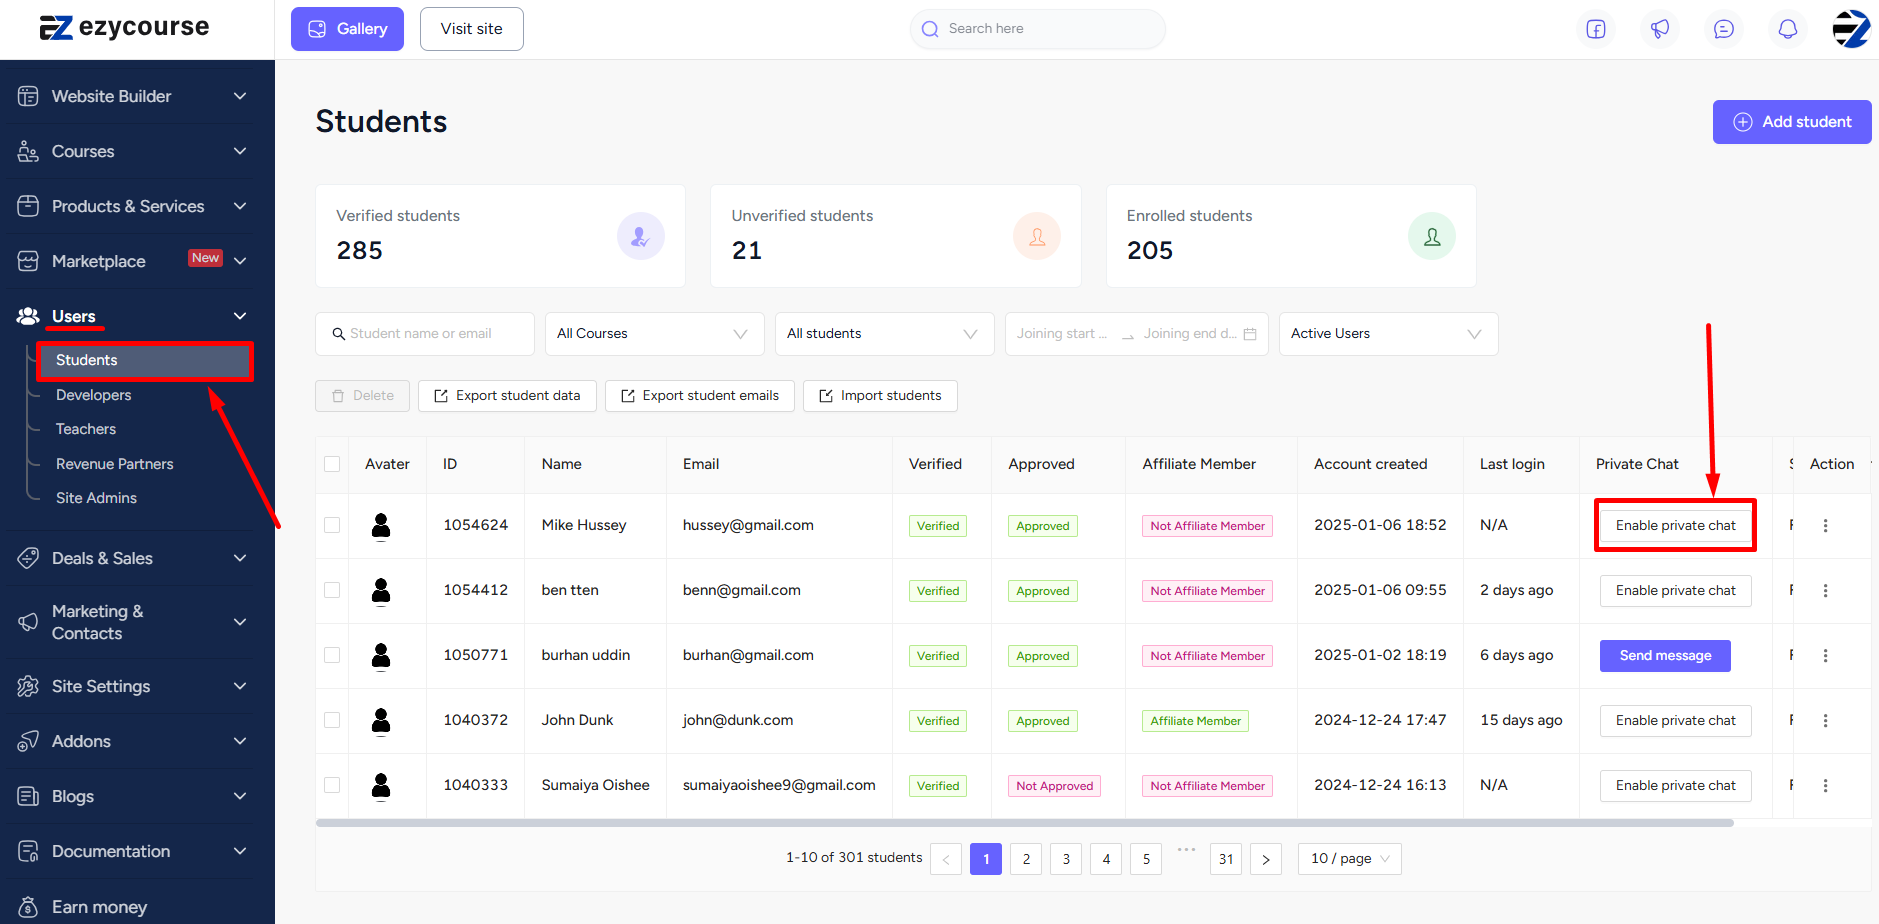Open the chat messages icon in the header
1879x924 pixels.
tap(1724, 29)
